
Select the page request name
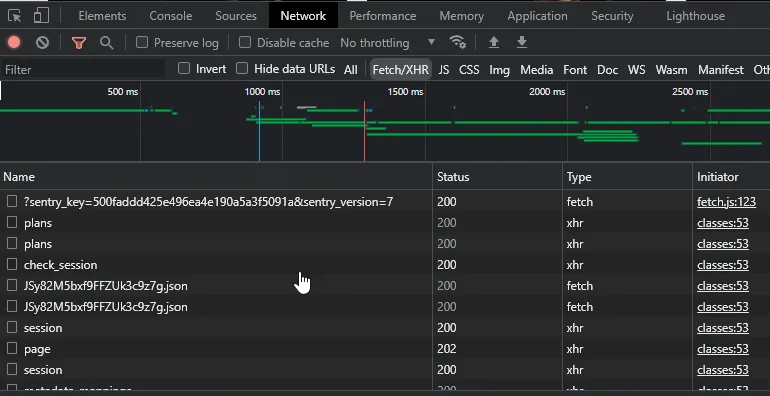[x=37, y=349]
